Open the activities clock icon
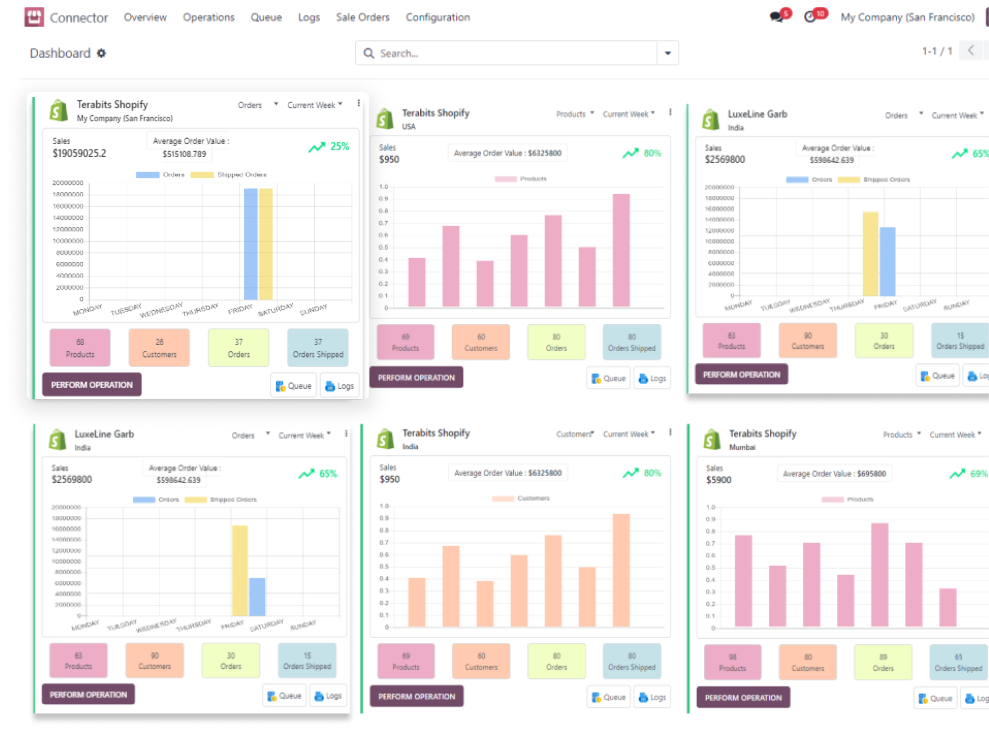Screen dimensions: 989x734 pos(811,17)
